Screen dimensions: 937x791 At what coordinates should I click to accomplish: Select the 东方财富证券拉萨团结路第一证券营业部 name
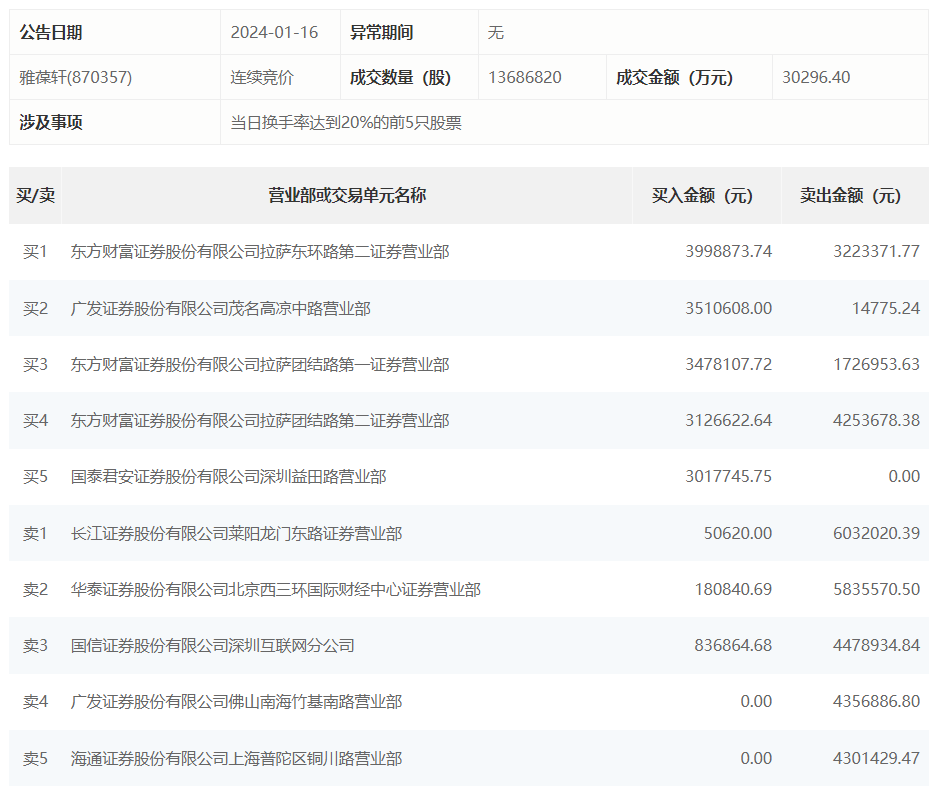click(x=260, y=364)
